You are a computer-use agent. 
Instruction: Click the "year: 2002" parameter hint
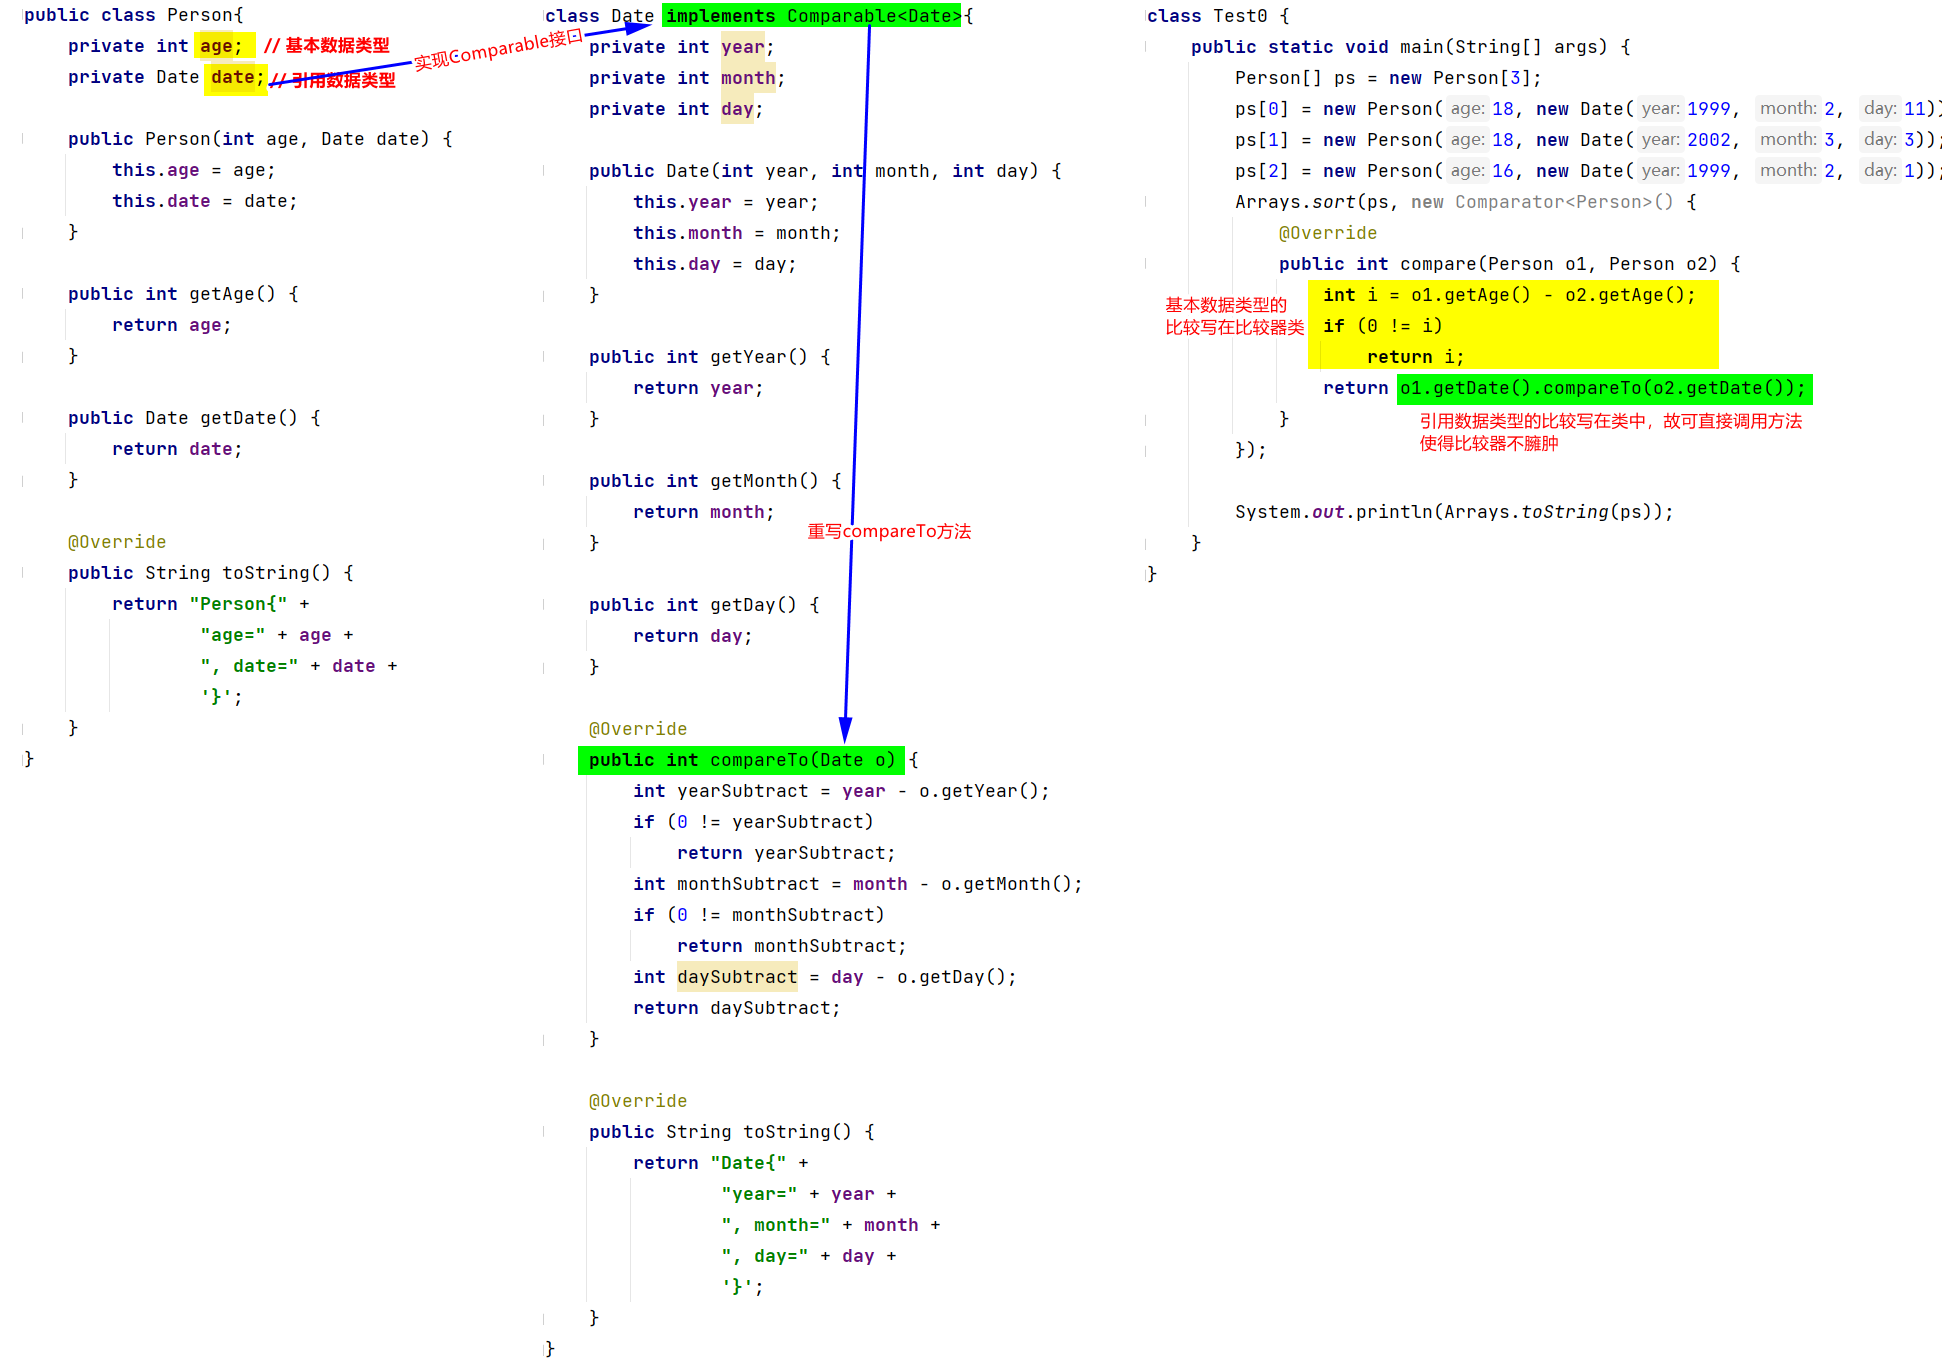tap(1685, 140)
